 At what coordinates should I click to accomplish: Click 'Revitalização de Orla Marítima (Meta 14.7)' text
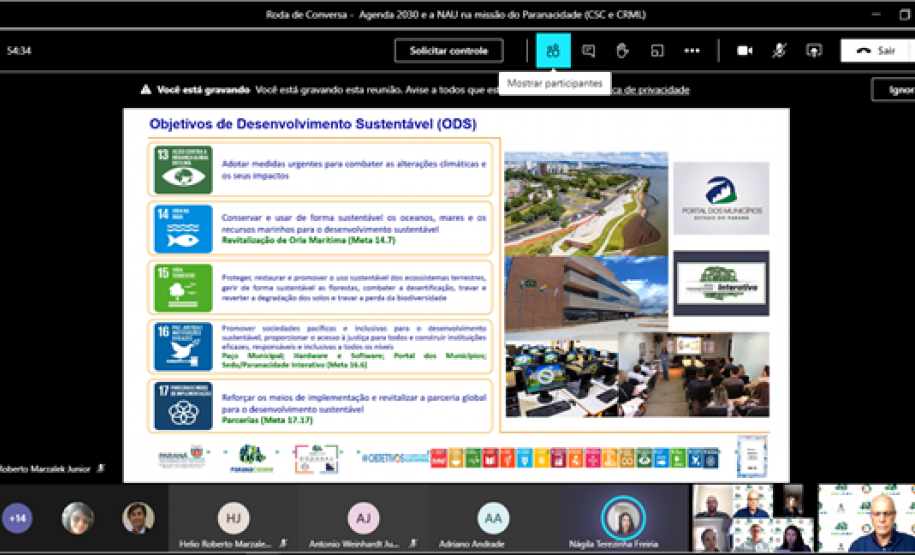click(x=308, y=240)
